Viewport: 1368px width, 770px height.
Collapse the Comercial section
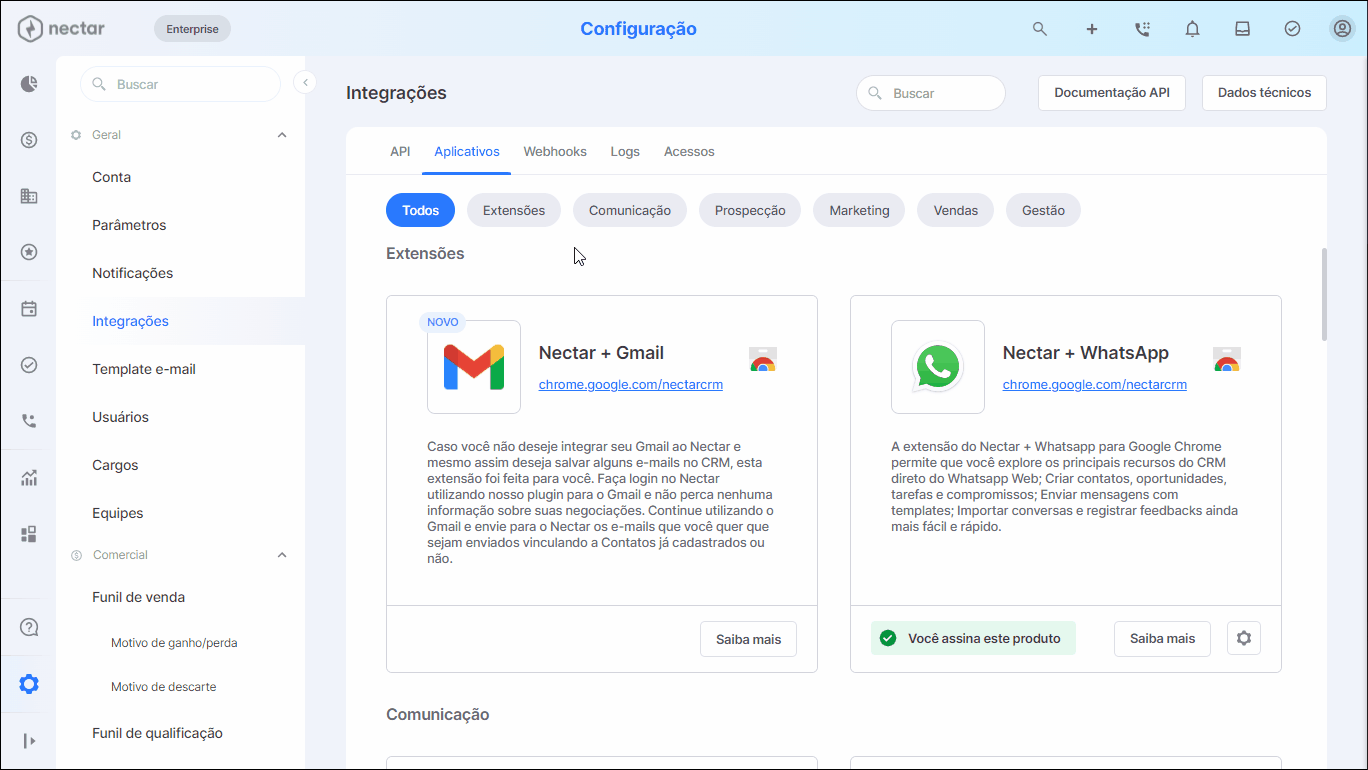pyautogui.click(x=282, y=555)
